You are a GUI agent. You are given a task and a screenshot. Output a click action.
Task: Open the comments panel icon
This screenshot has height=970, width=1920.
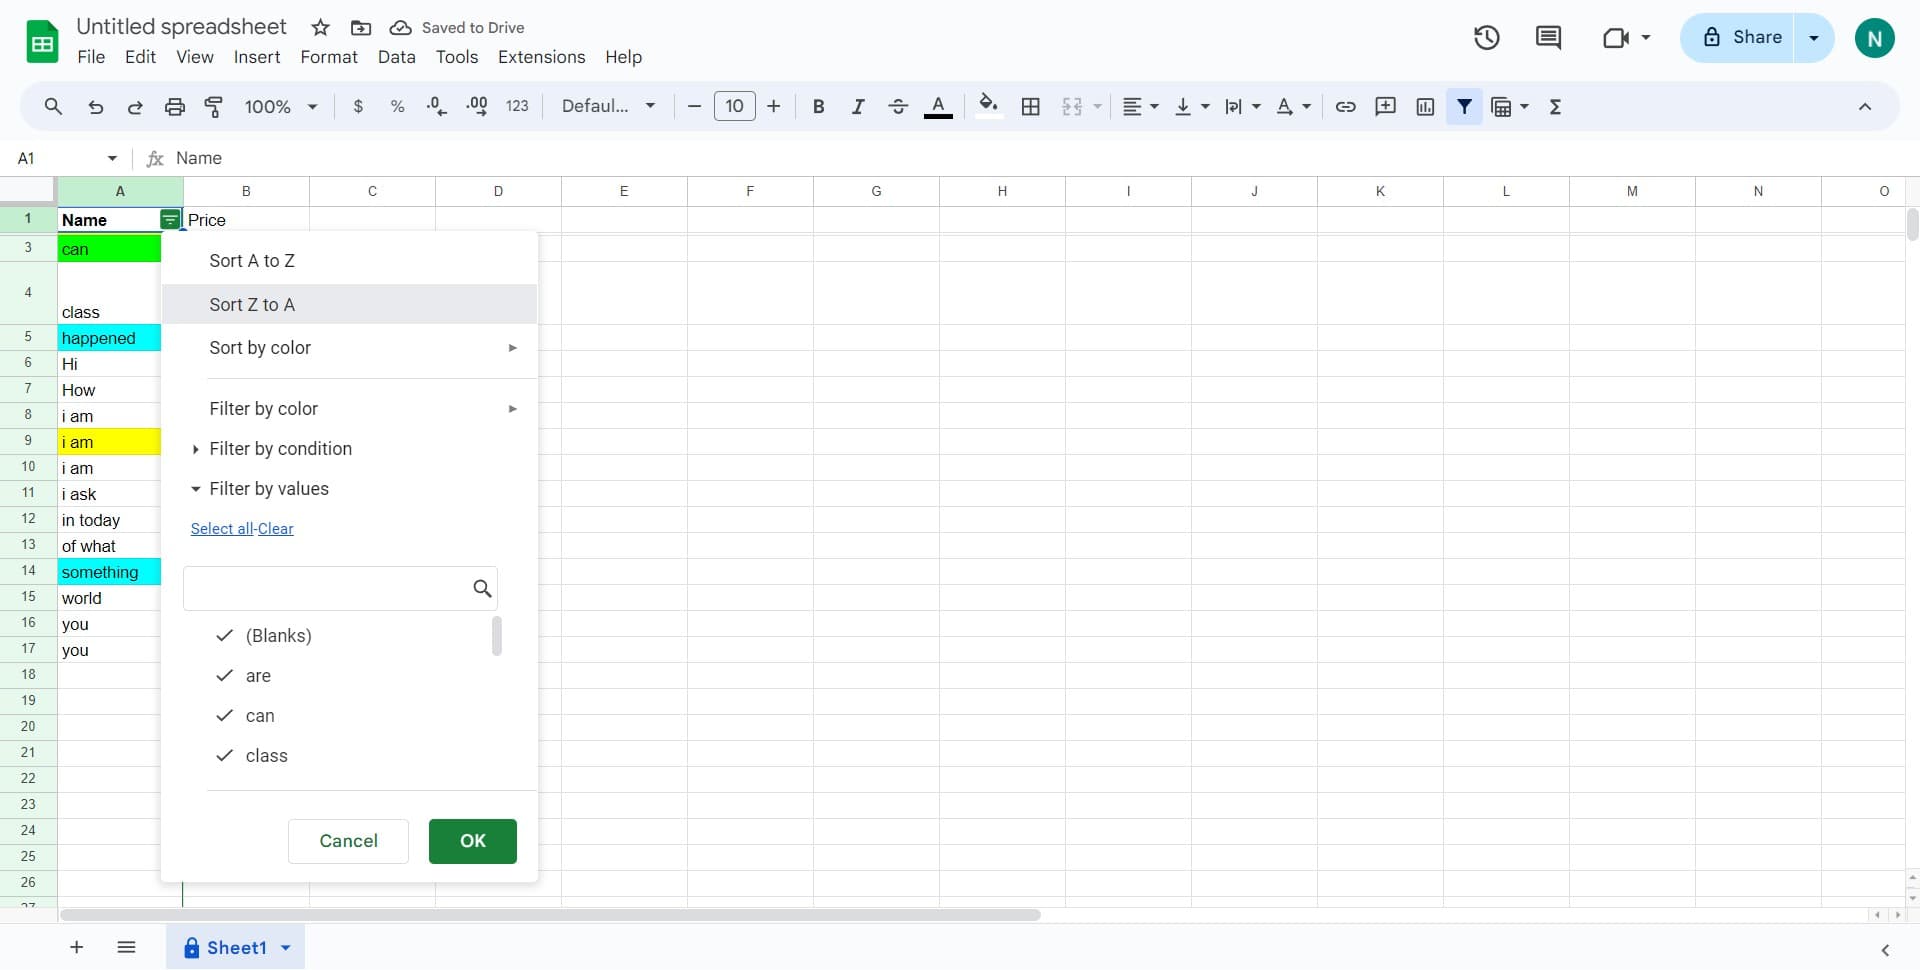1548,38
